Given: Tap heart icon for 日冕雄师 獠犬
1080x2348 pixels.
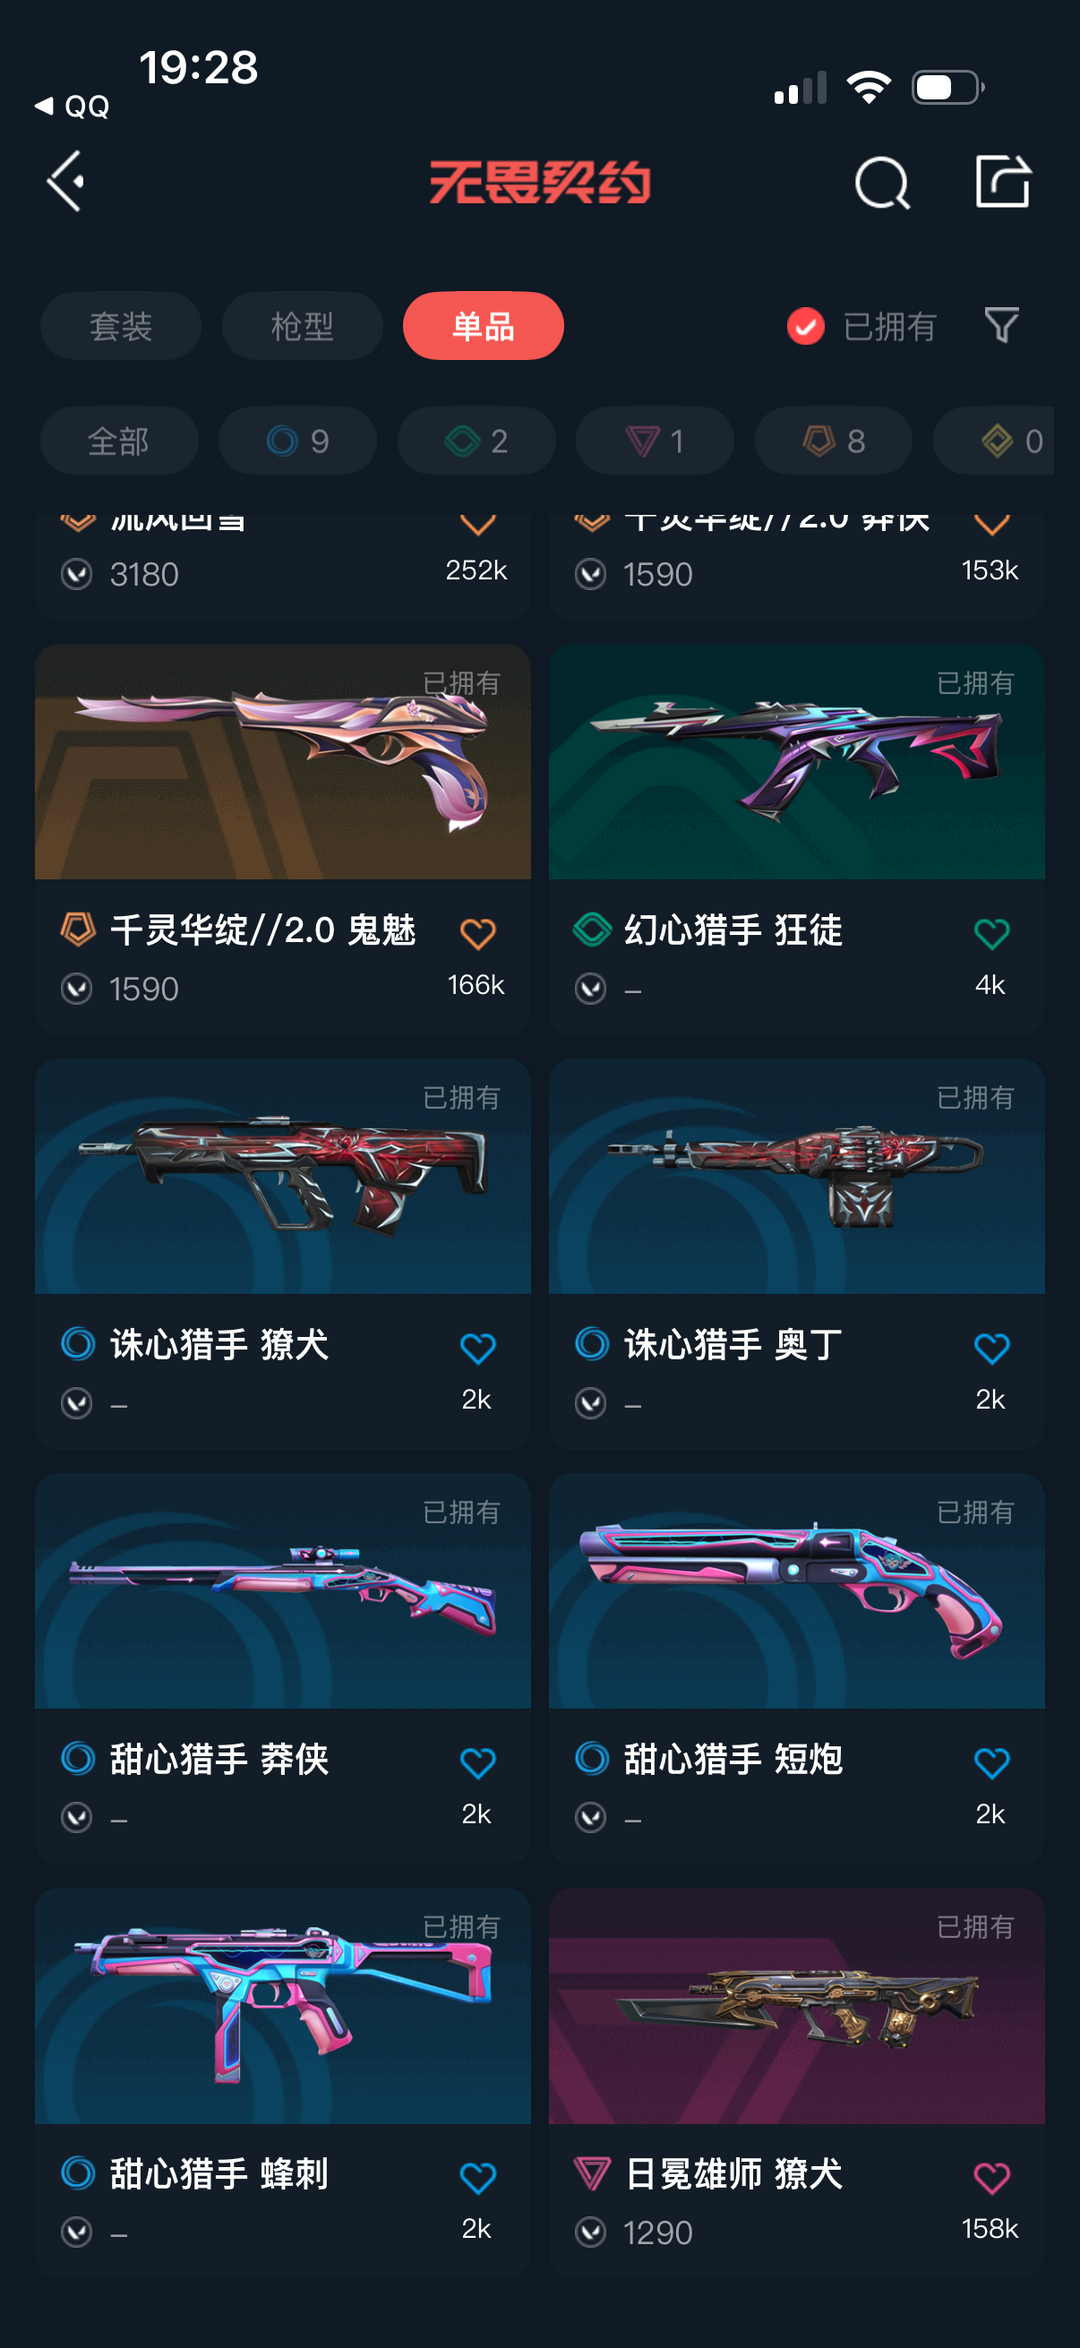Looking at the screenshot, I should click(992, 2177).
